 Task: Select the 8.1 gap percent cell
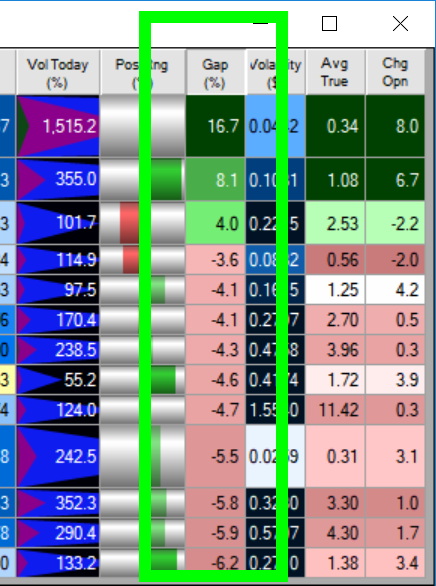coord(216,180)
